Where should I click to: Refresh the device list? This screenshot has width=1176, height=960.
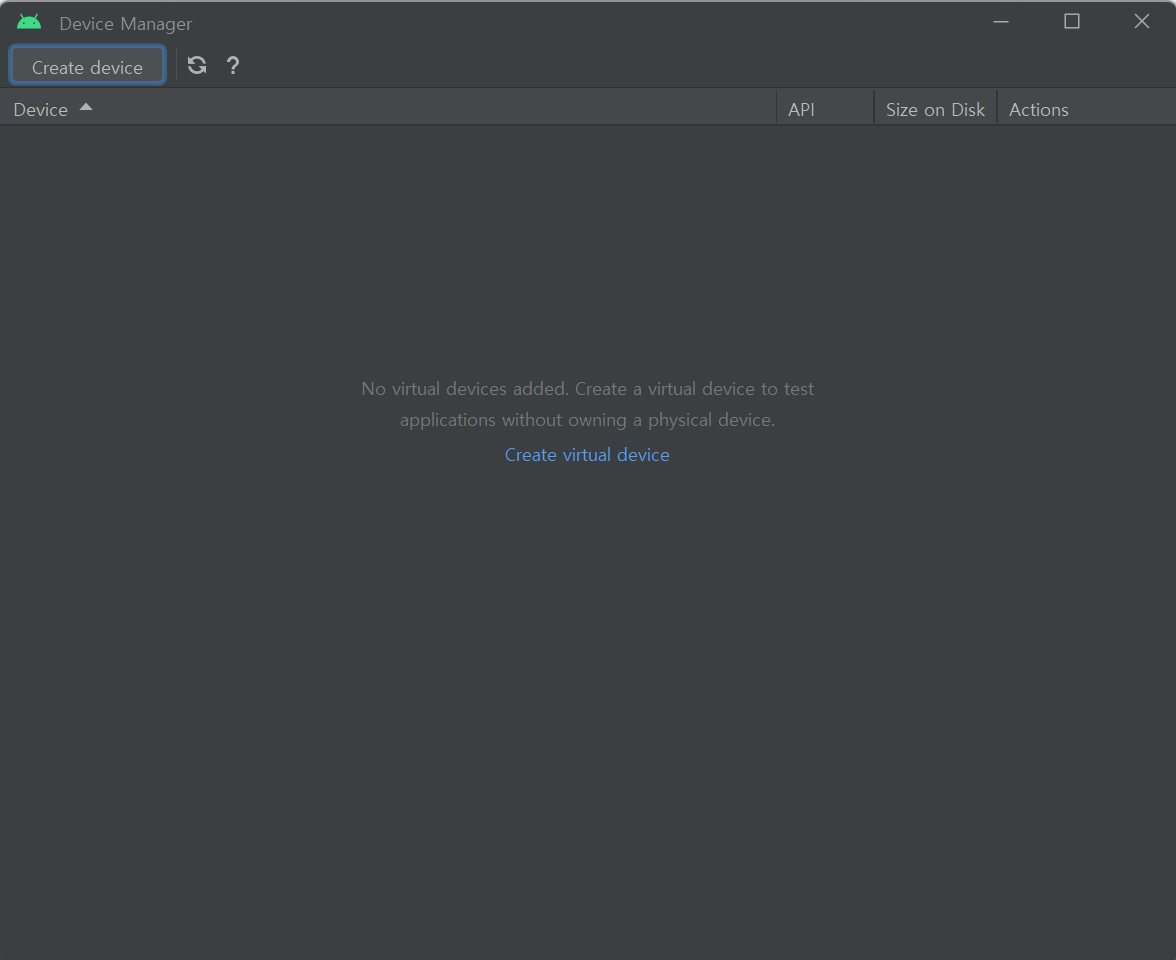197,66
